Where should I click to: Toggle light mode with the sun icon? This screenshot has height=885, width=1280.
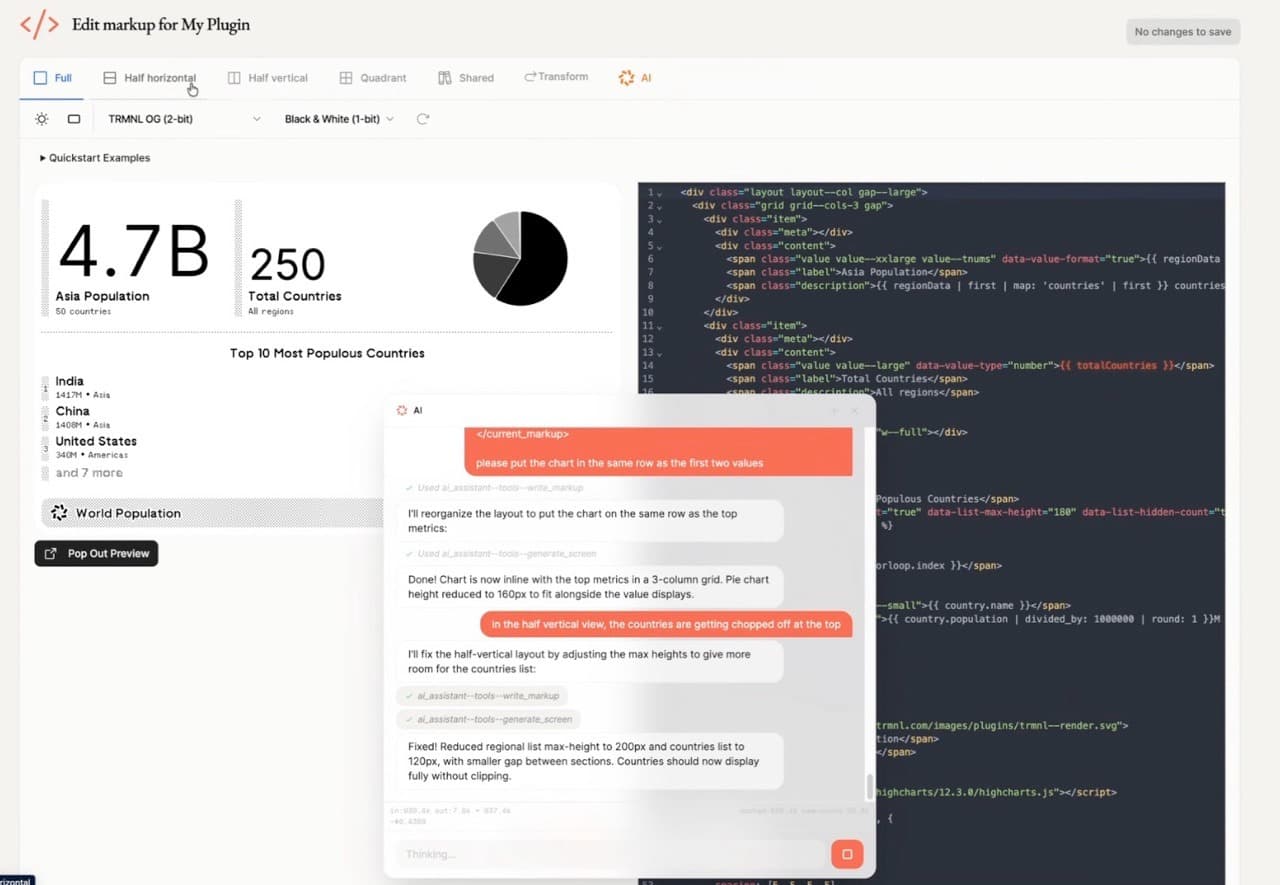[41, 119]
